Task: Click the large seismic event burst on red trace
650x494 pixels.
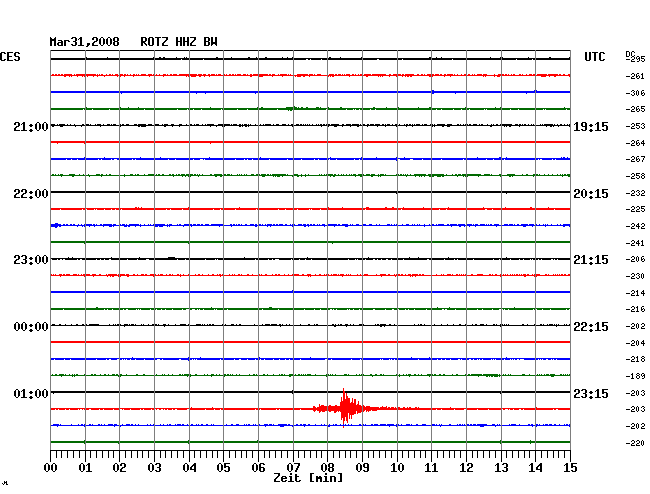Action: (x=345, y=408)
